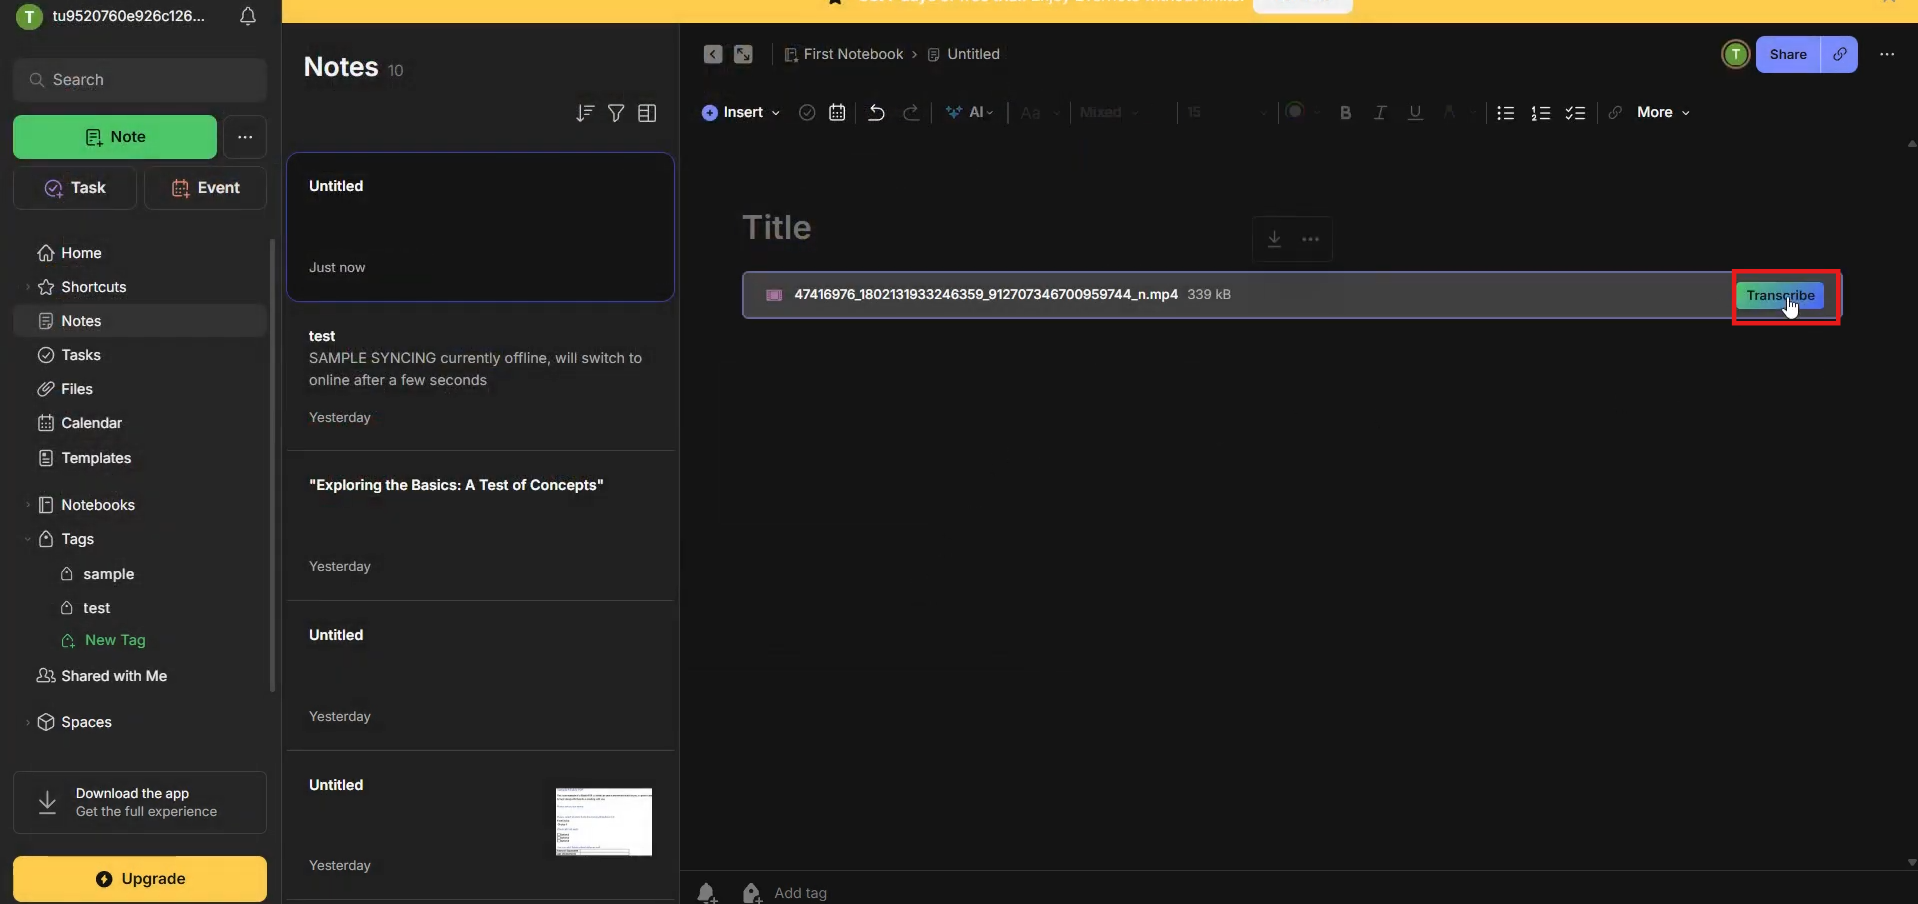Open the account avatar in sidebar
This screenshot has width=1918, height=904.
coord(29,16)
